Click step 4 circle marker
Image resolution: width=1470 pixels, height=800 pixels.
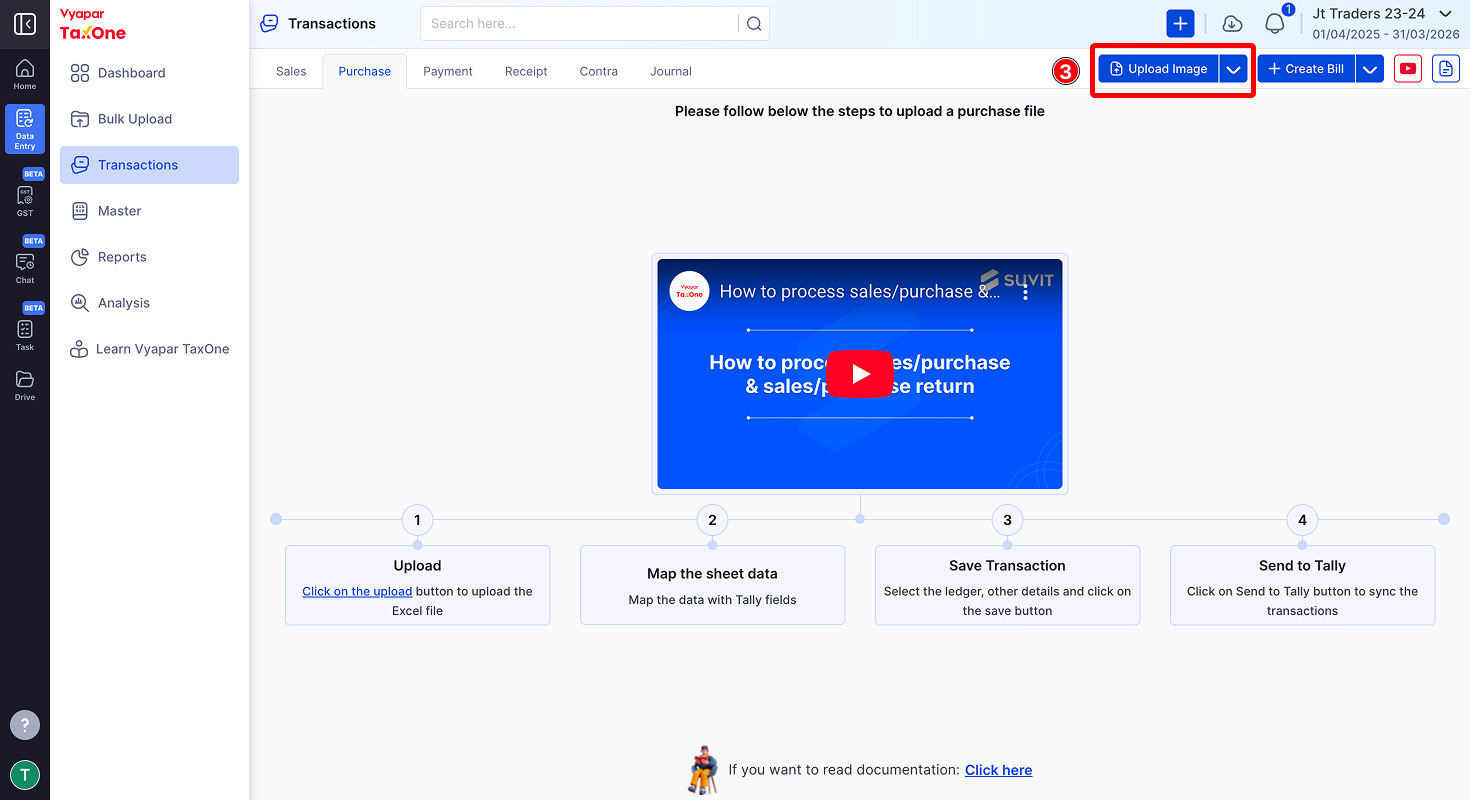point(1302,520)
